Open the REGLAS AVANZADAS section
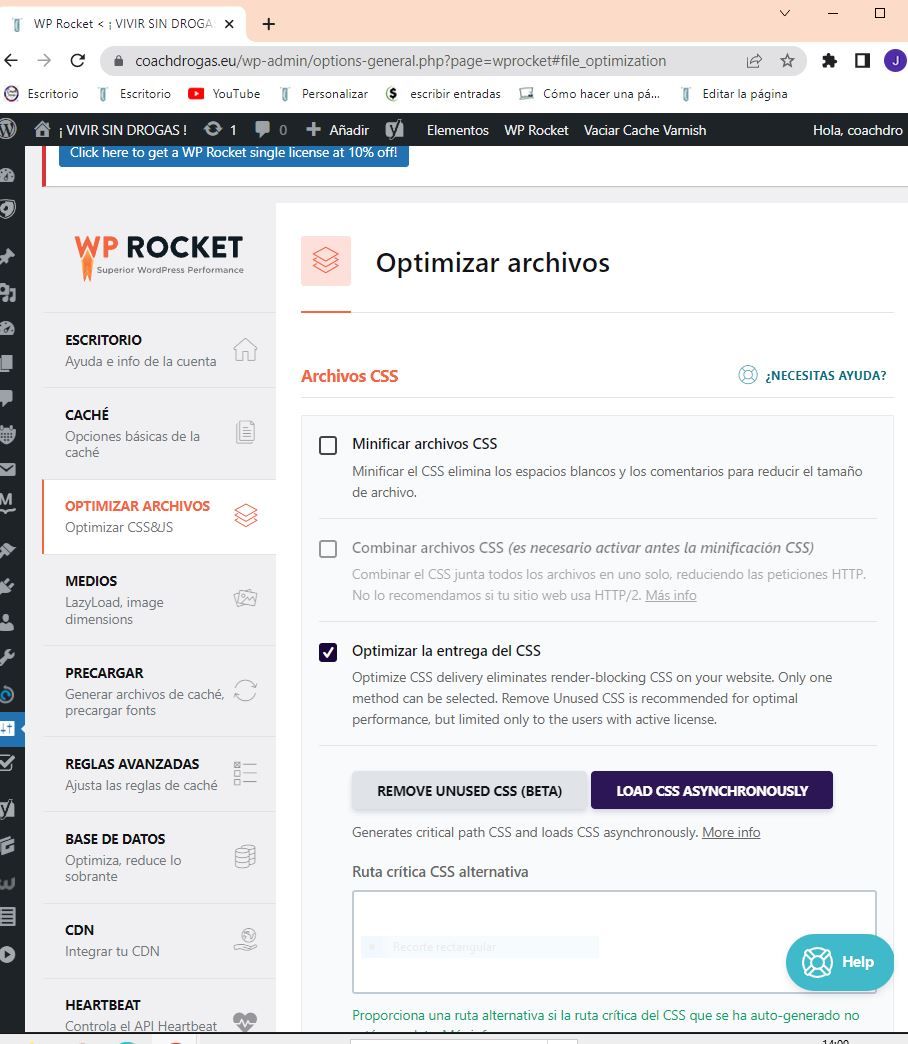Image resolution: width=908 pixels, height=1044 pixels. (x=159, y=774)
